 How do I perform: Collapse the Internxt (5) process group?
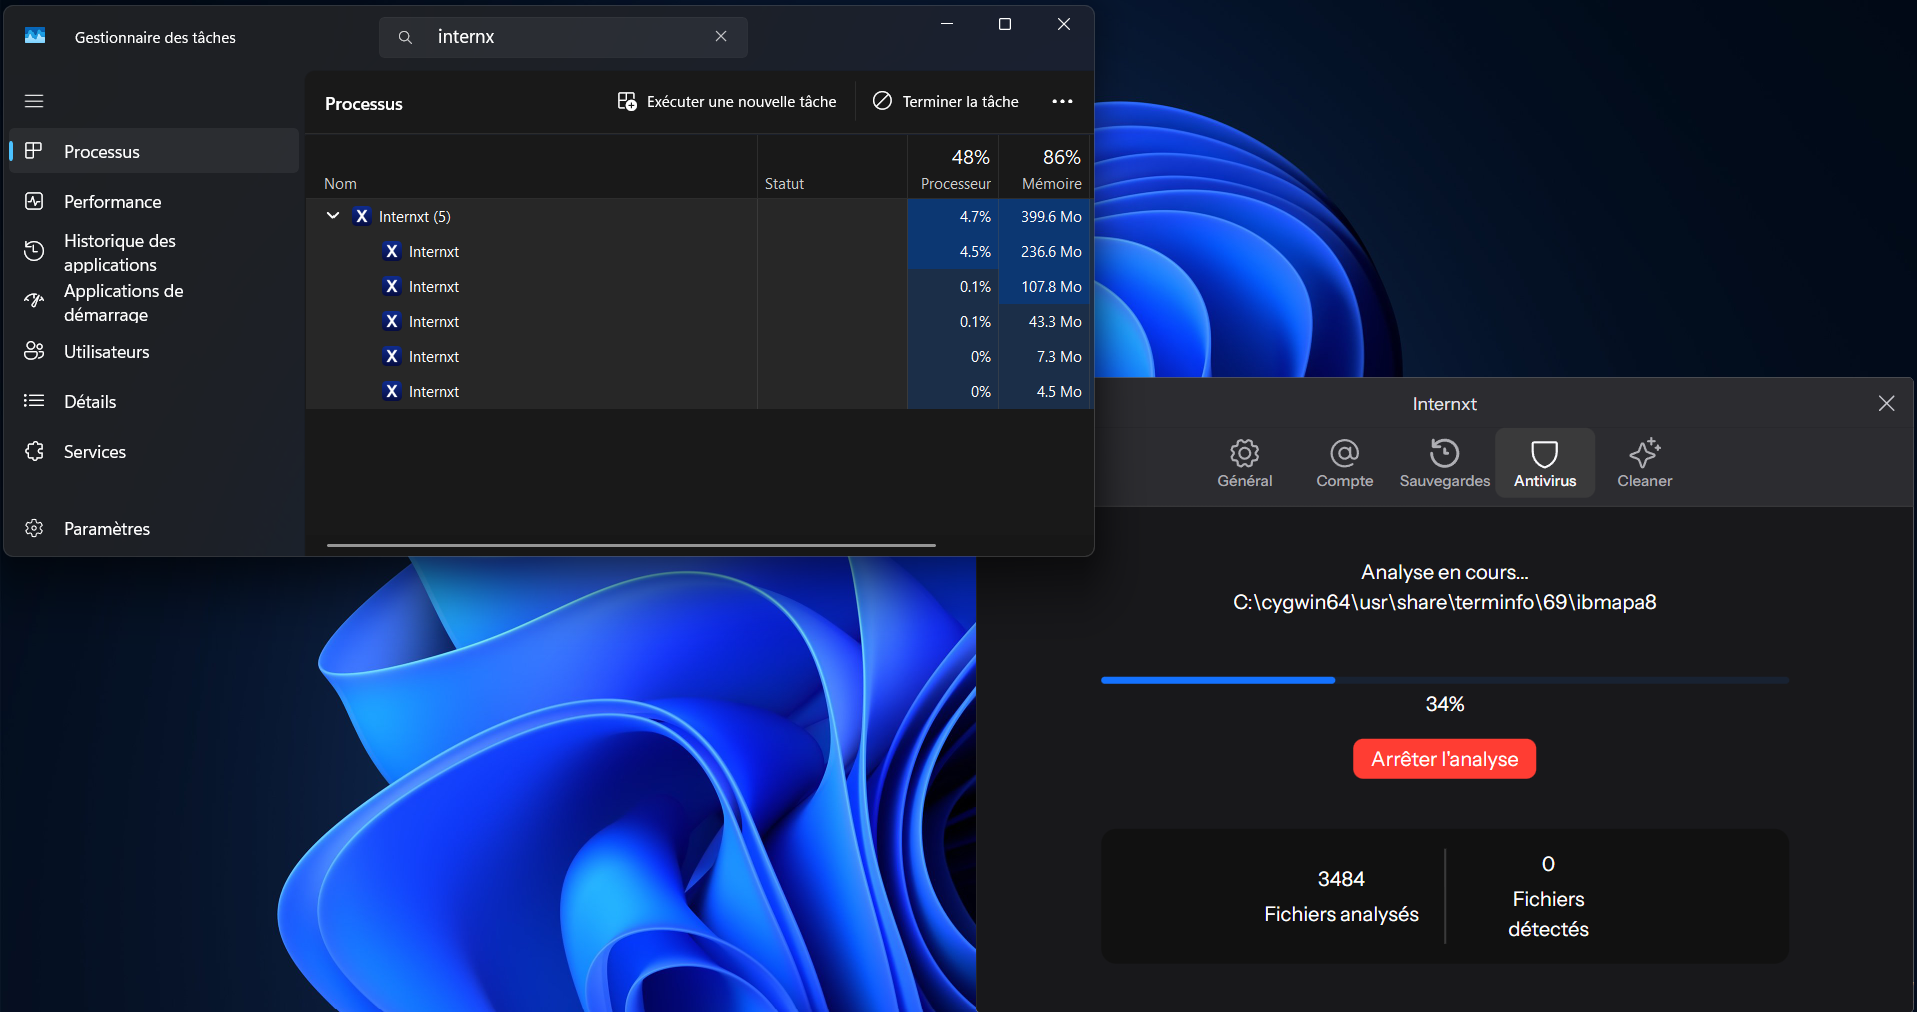pos(333,216)
